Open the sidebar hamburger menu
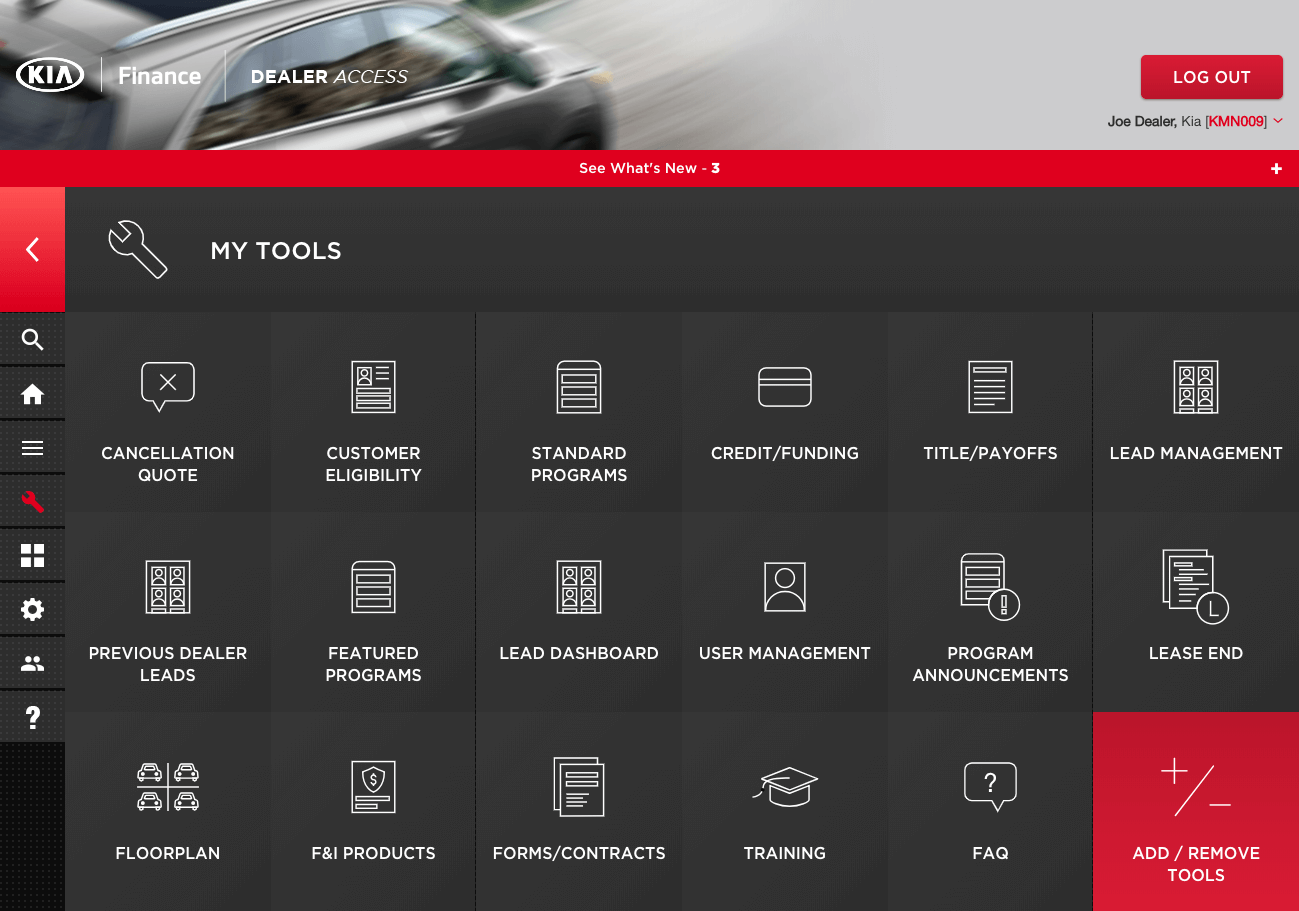The image size is (1299, 911). pos(33,448)
